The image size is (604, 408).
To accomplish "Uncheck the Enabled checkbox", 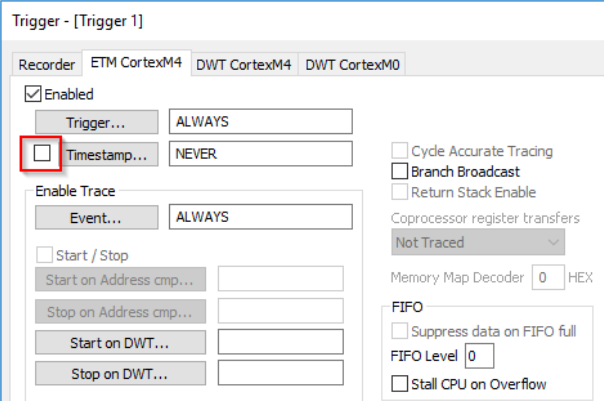I will tap(32, 95).
